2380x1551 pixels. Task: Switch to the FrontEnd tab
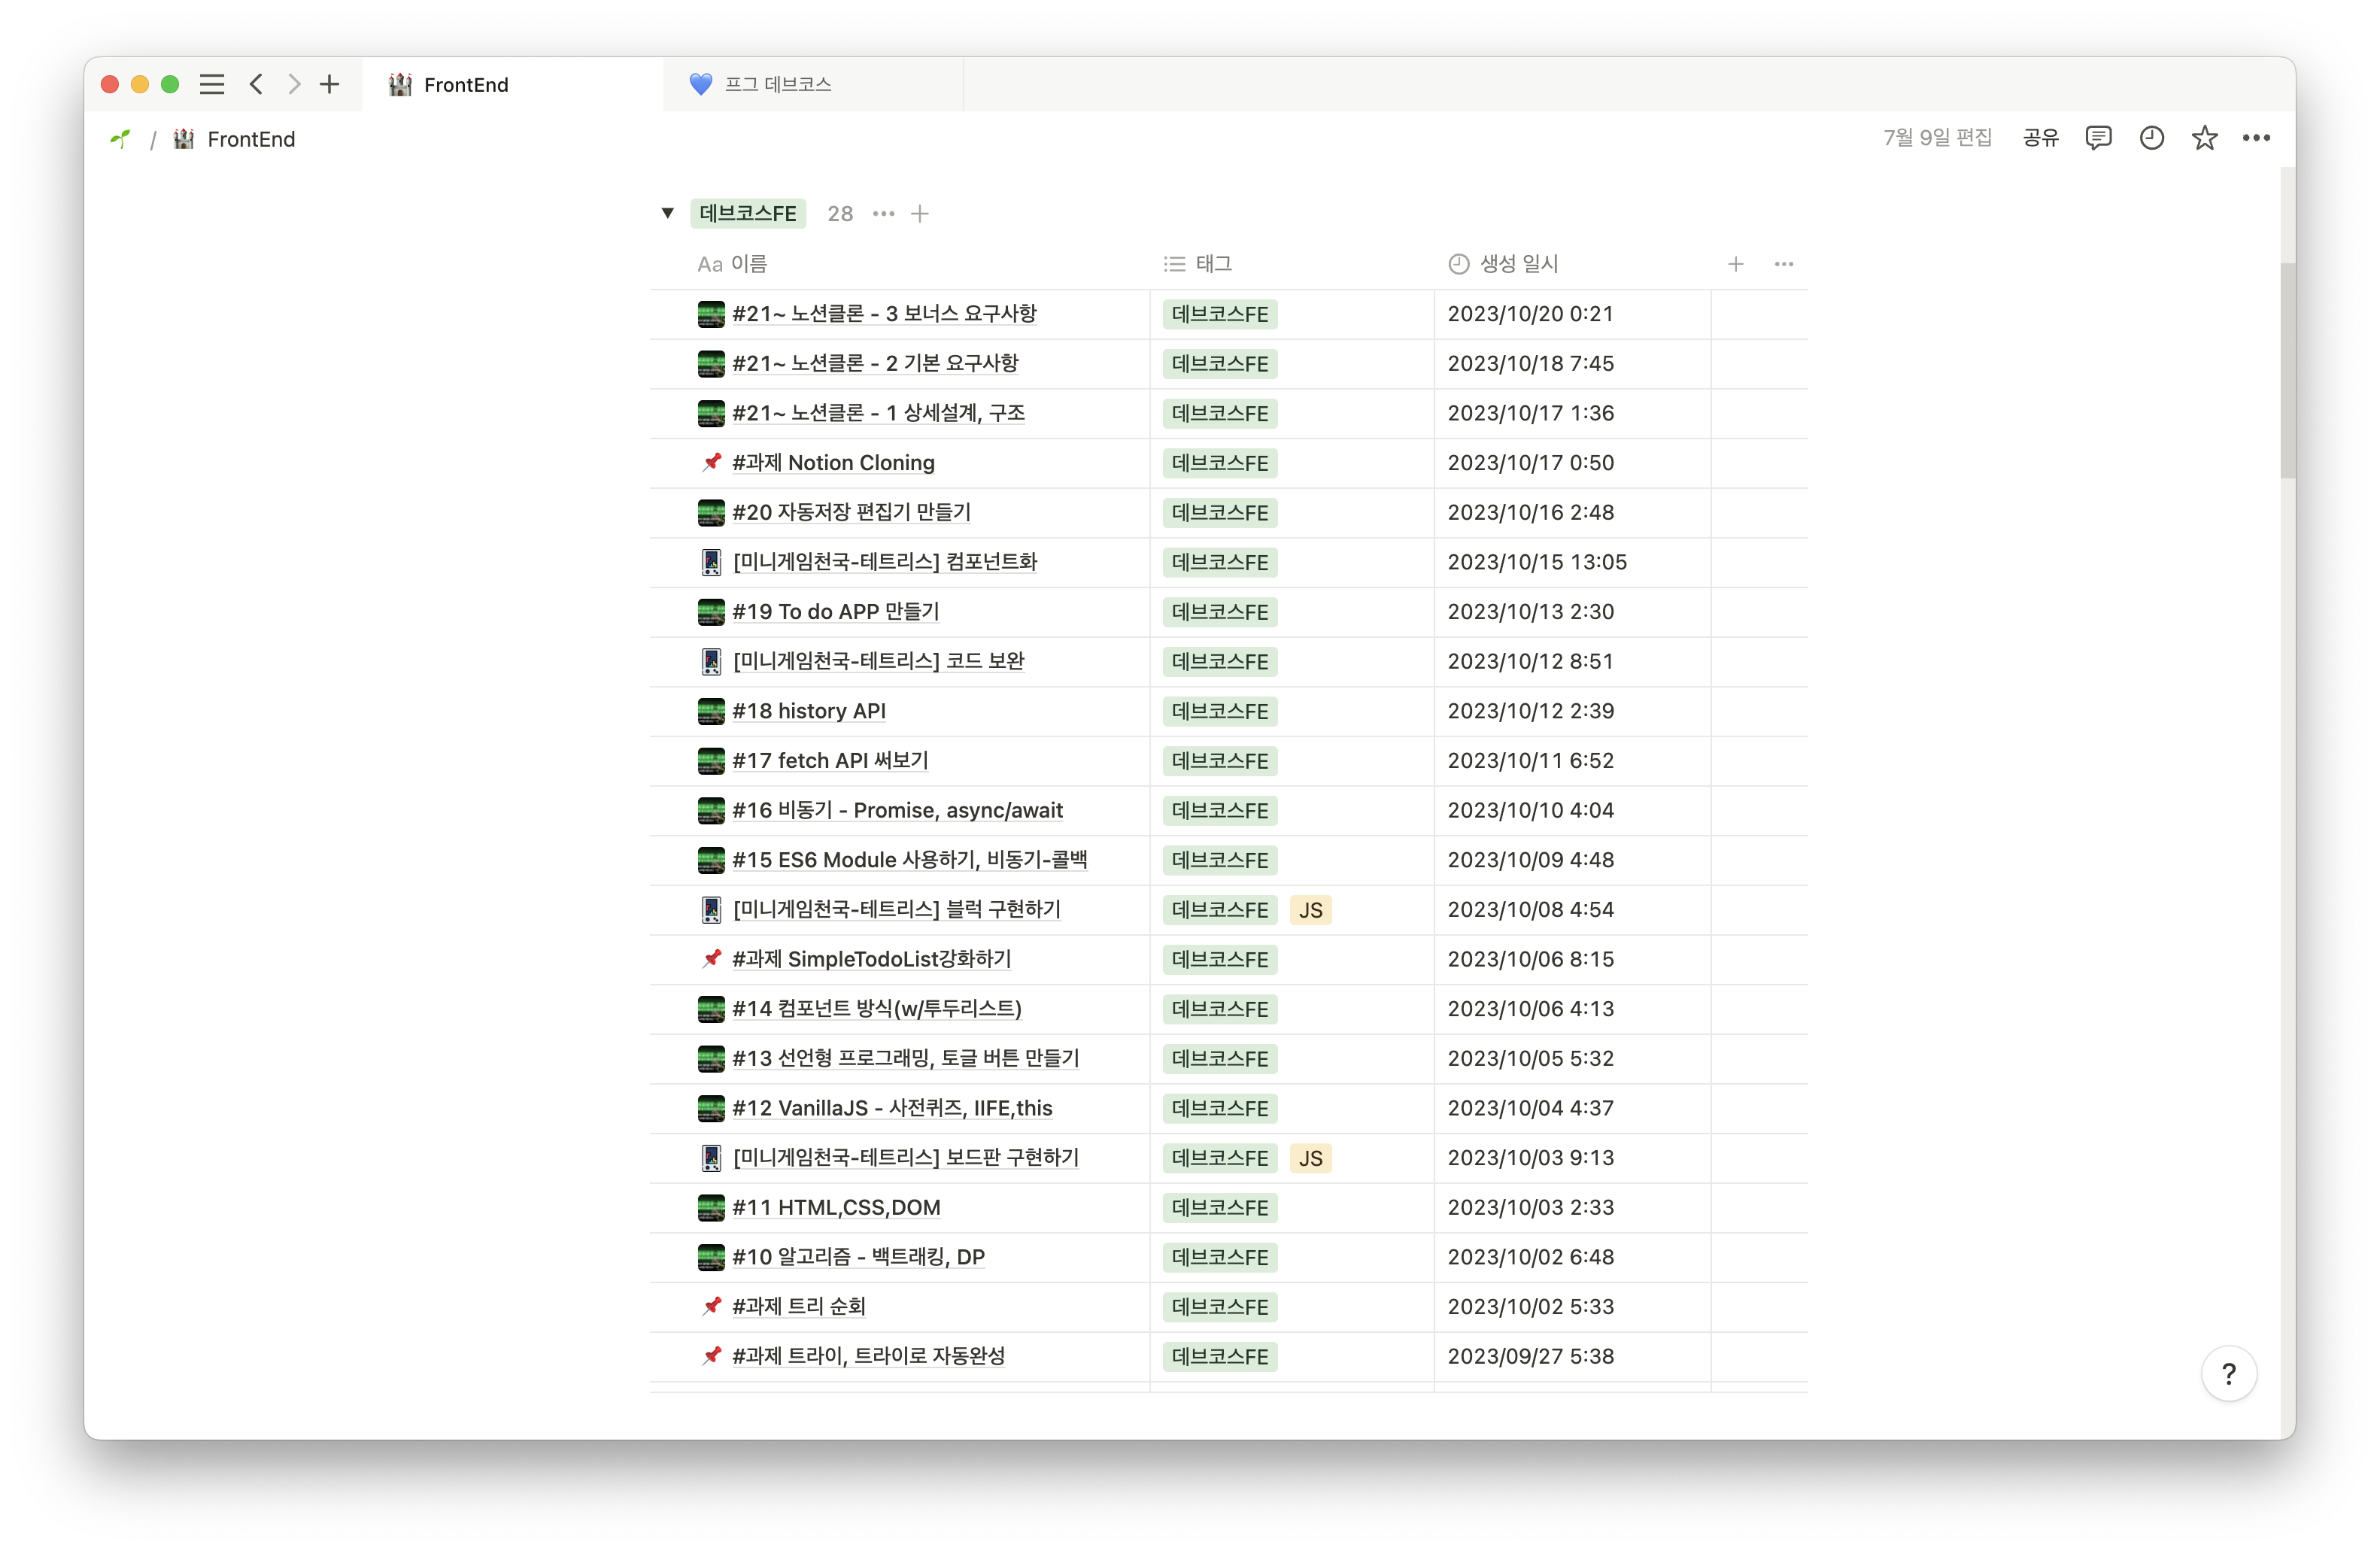point(513,85)
